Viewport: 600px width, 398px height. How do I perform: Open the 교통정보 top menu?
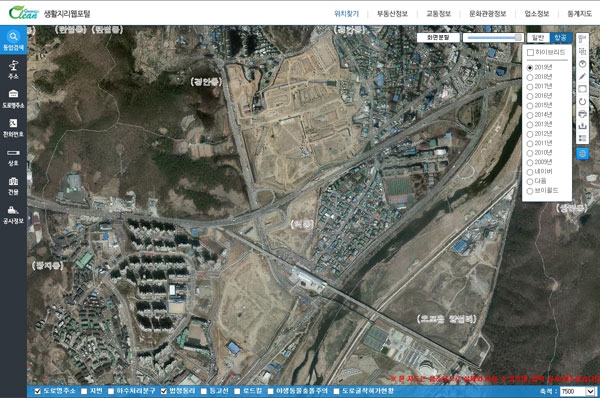[439, 14]
